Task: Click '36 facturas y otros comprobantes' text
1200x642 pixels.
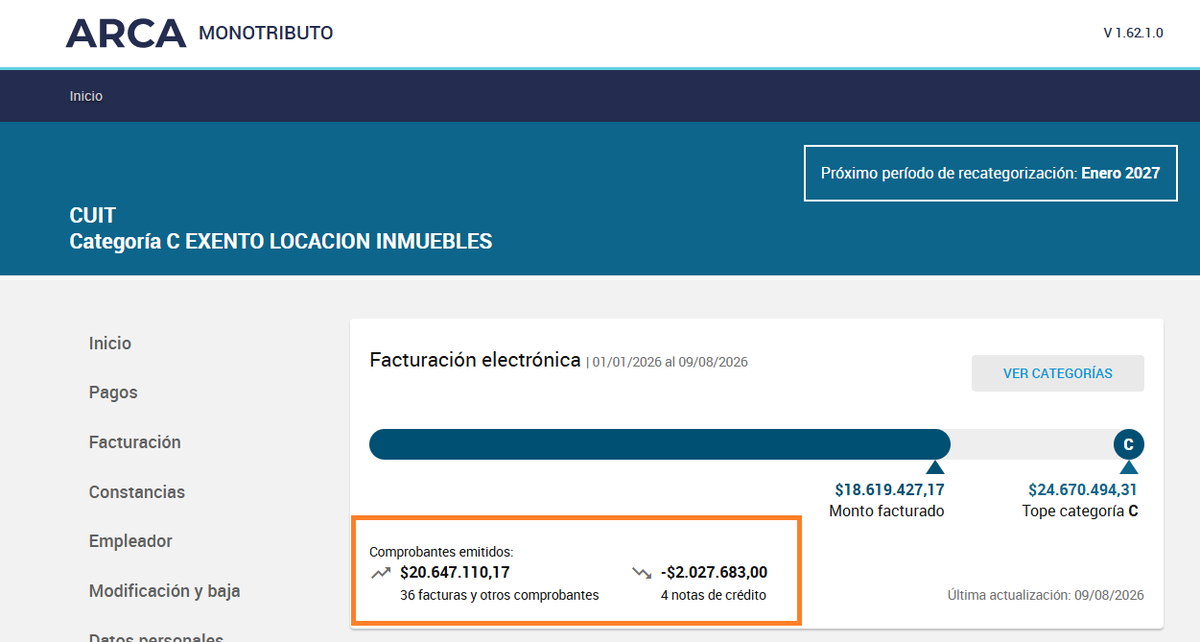Action: click(x=499, y=595)
